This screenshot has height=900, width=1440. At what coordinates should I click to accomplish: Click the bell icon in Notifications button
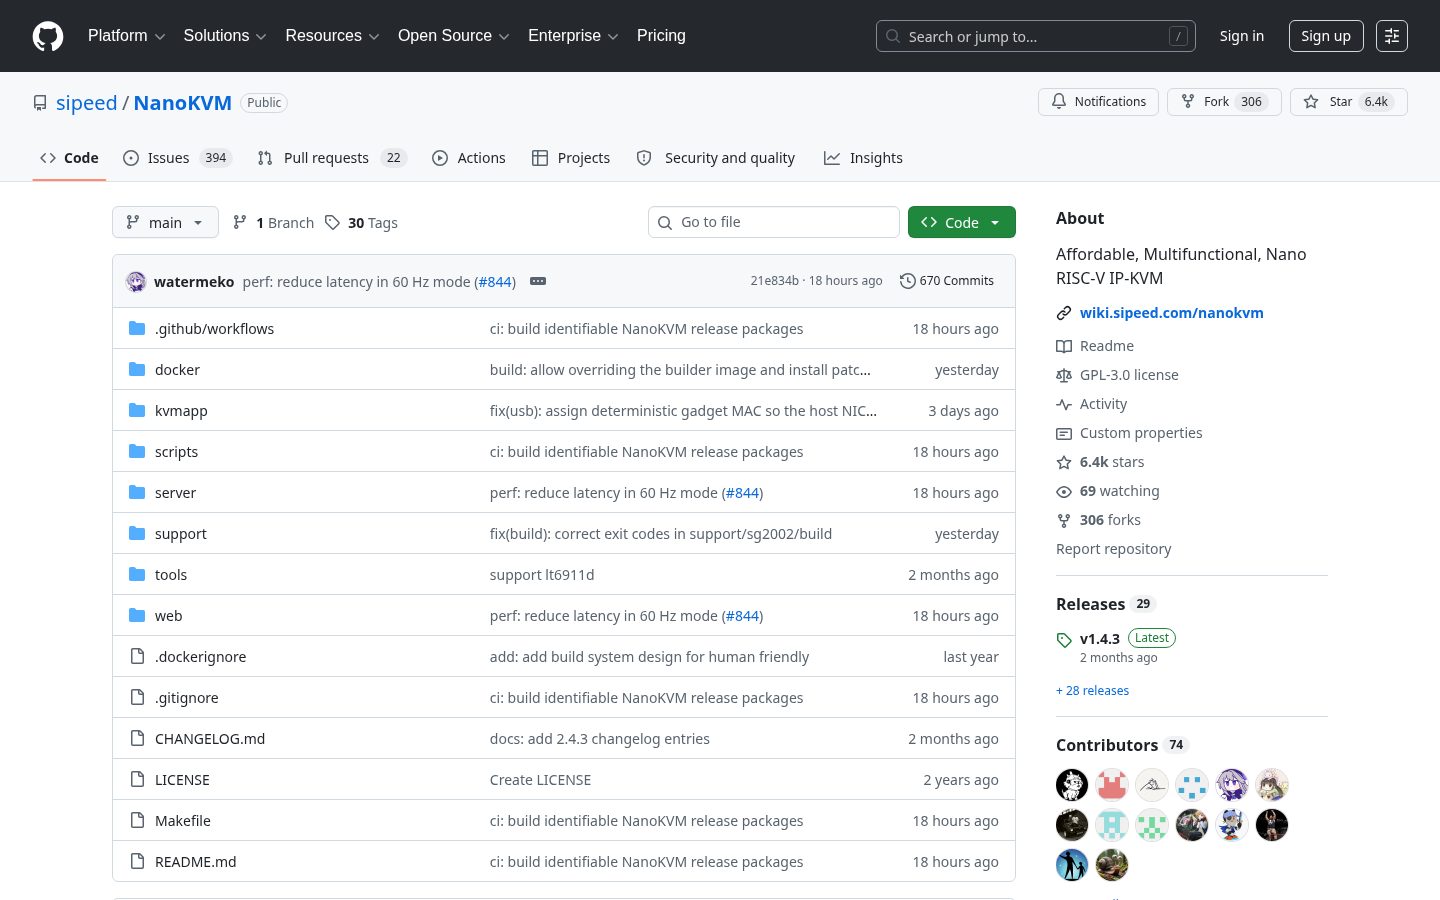(1059, 101)
